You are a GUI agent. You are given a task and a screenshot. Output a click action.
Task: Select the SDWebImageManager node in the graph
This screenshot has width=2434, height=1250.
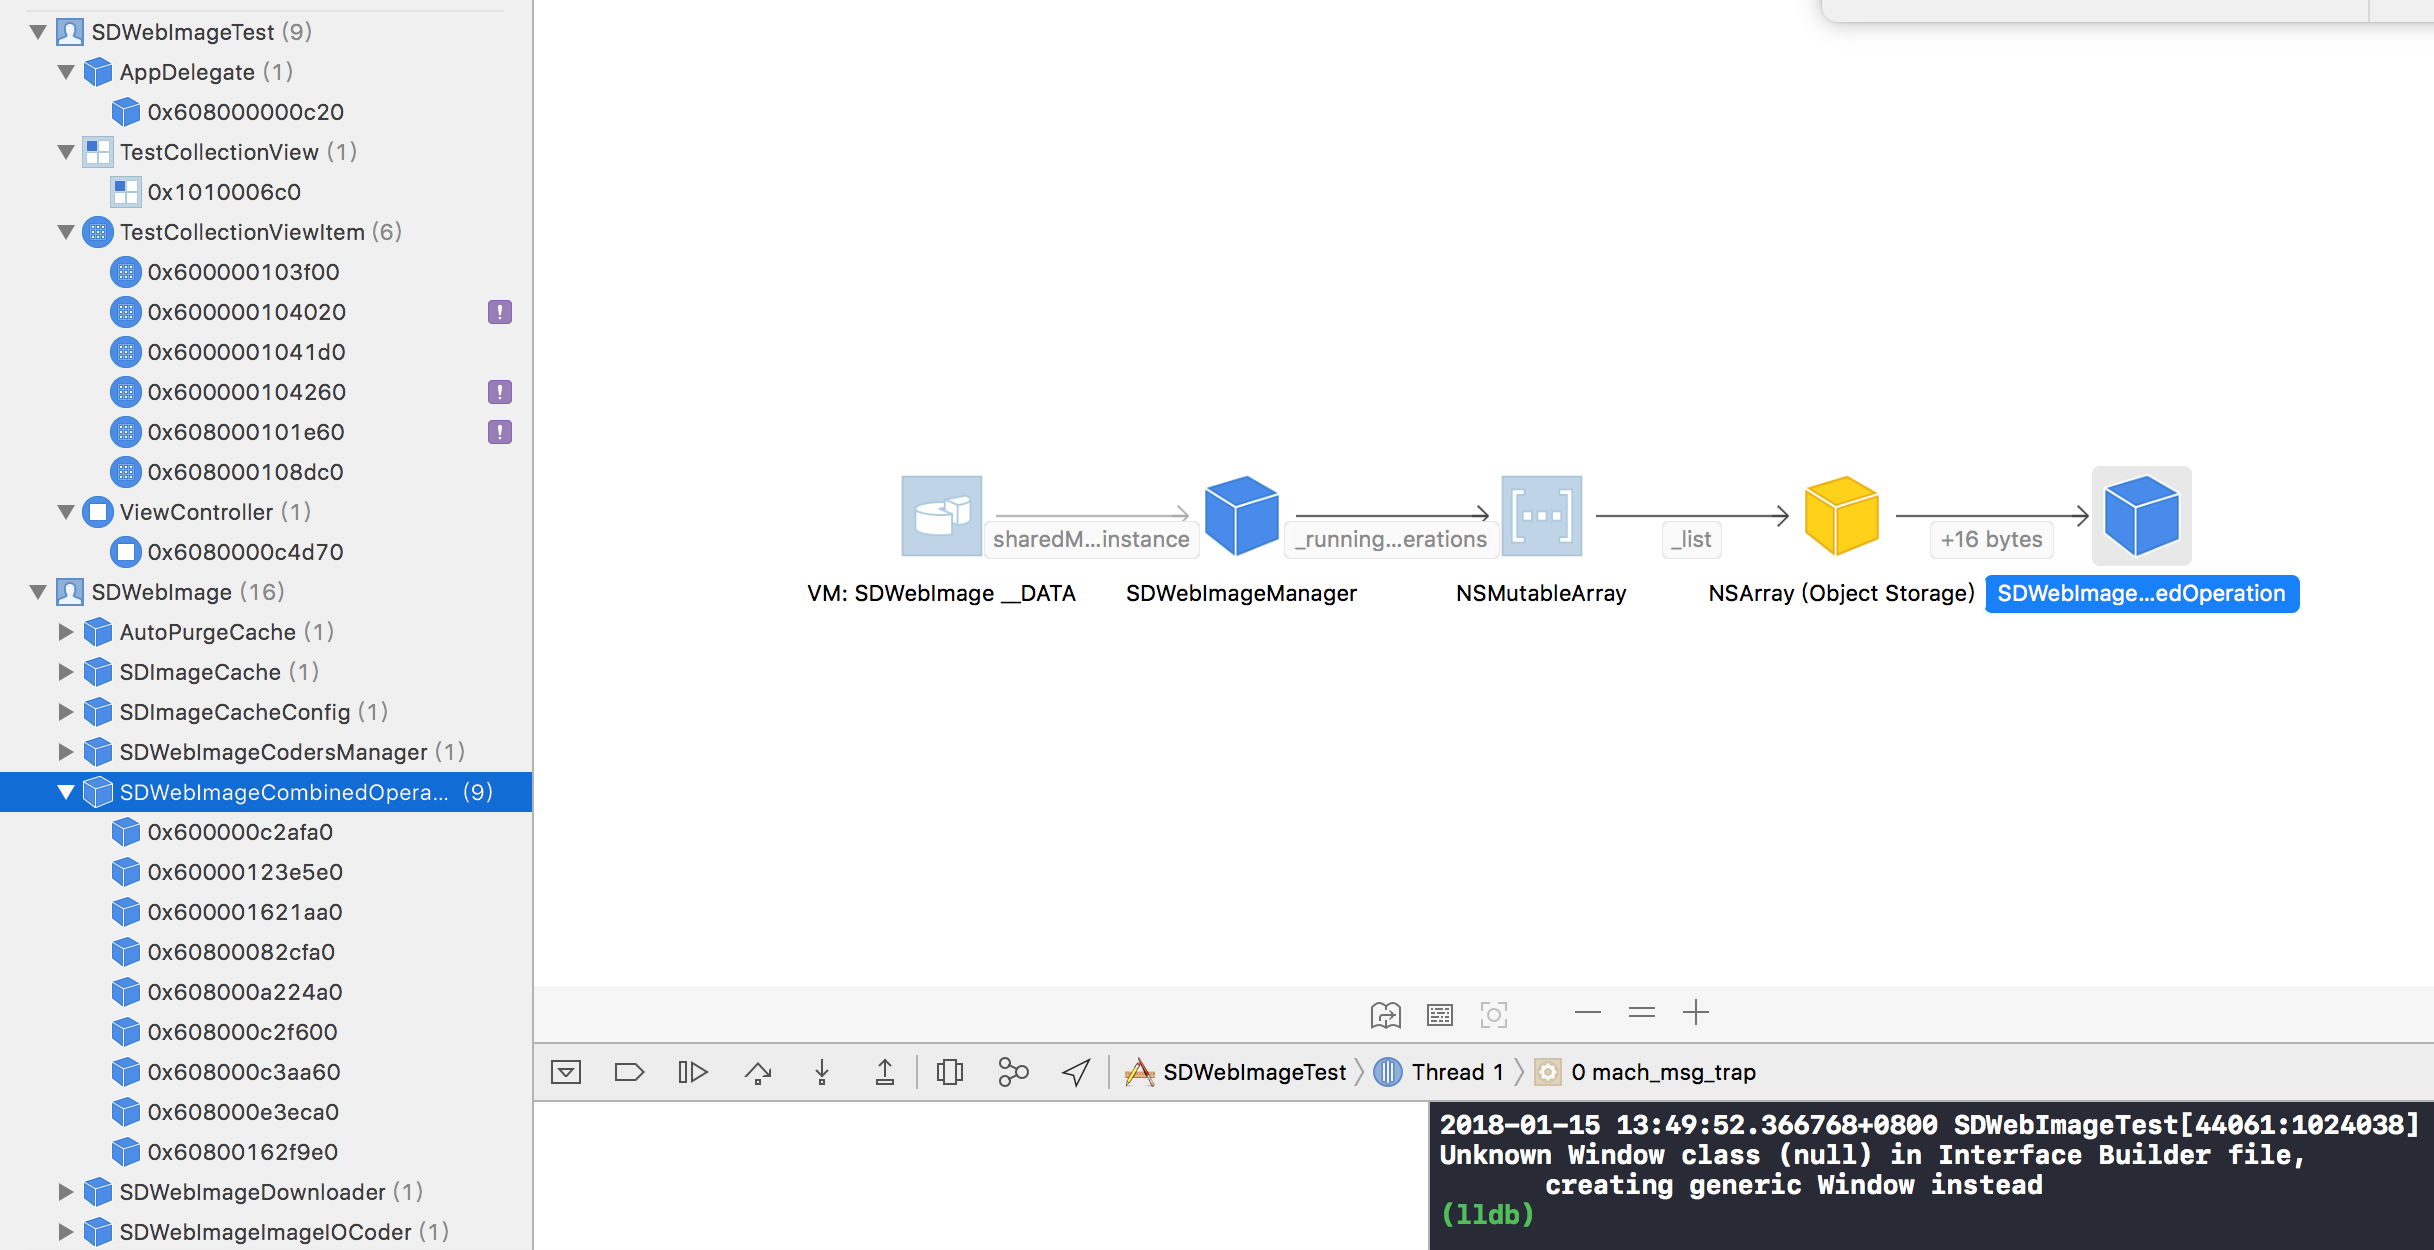click(1242, 515)
